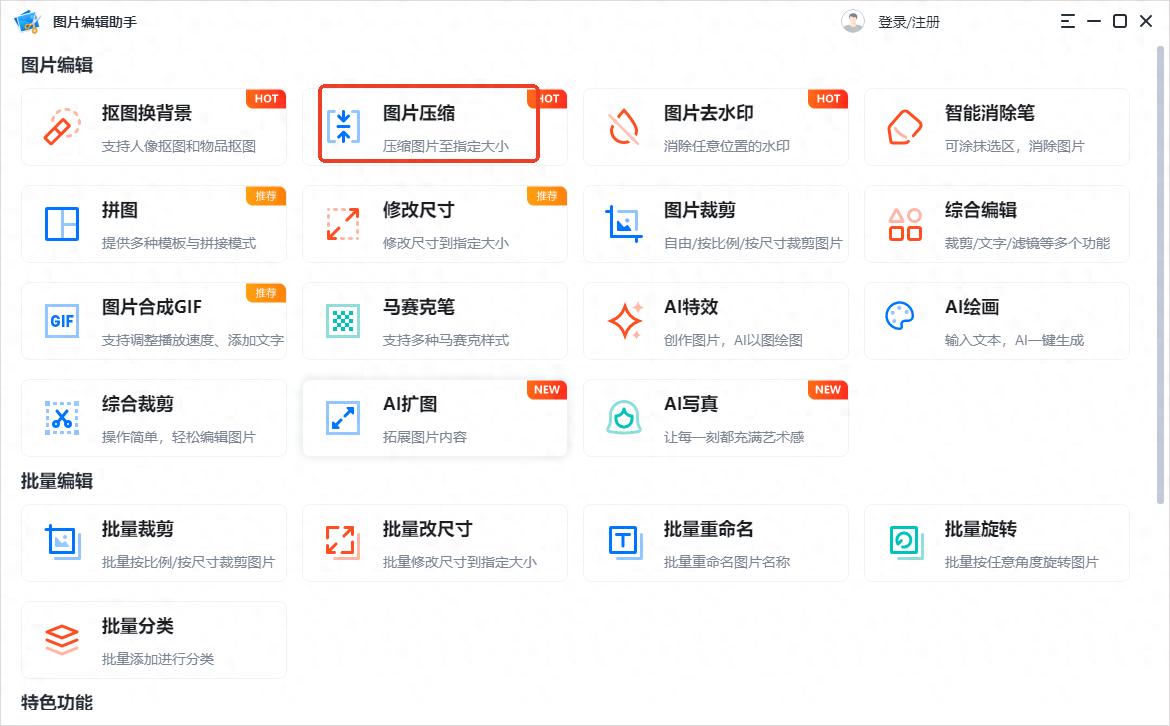Click the 抠图换背景 eraser icon
The height and width of the screenshot is (726, 1170).
[x=62, y=127]
